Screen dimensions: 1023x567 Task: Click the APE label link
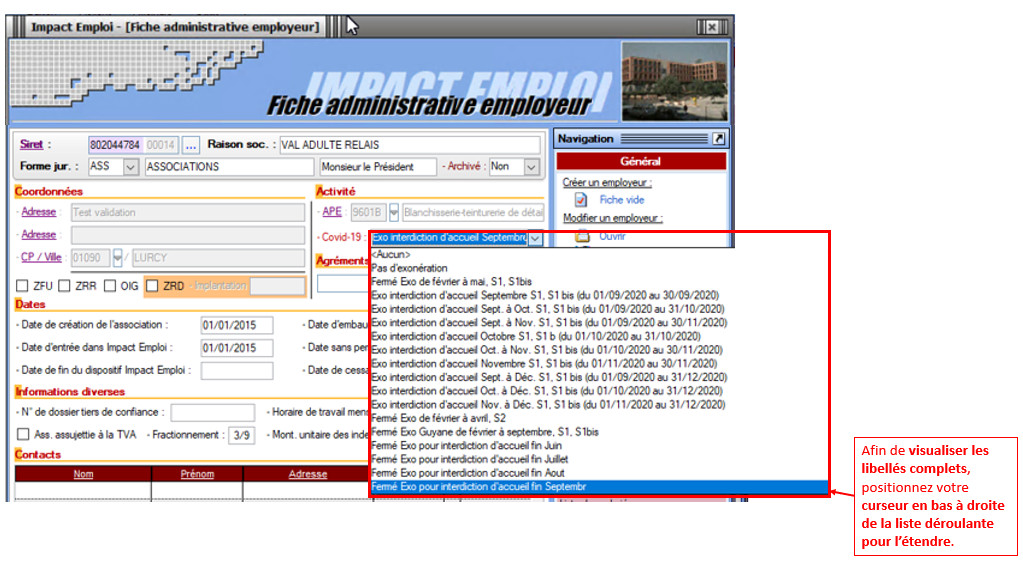pos(332,211)
